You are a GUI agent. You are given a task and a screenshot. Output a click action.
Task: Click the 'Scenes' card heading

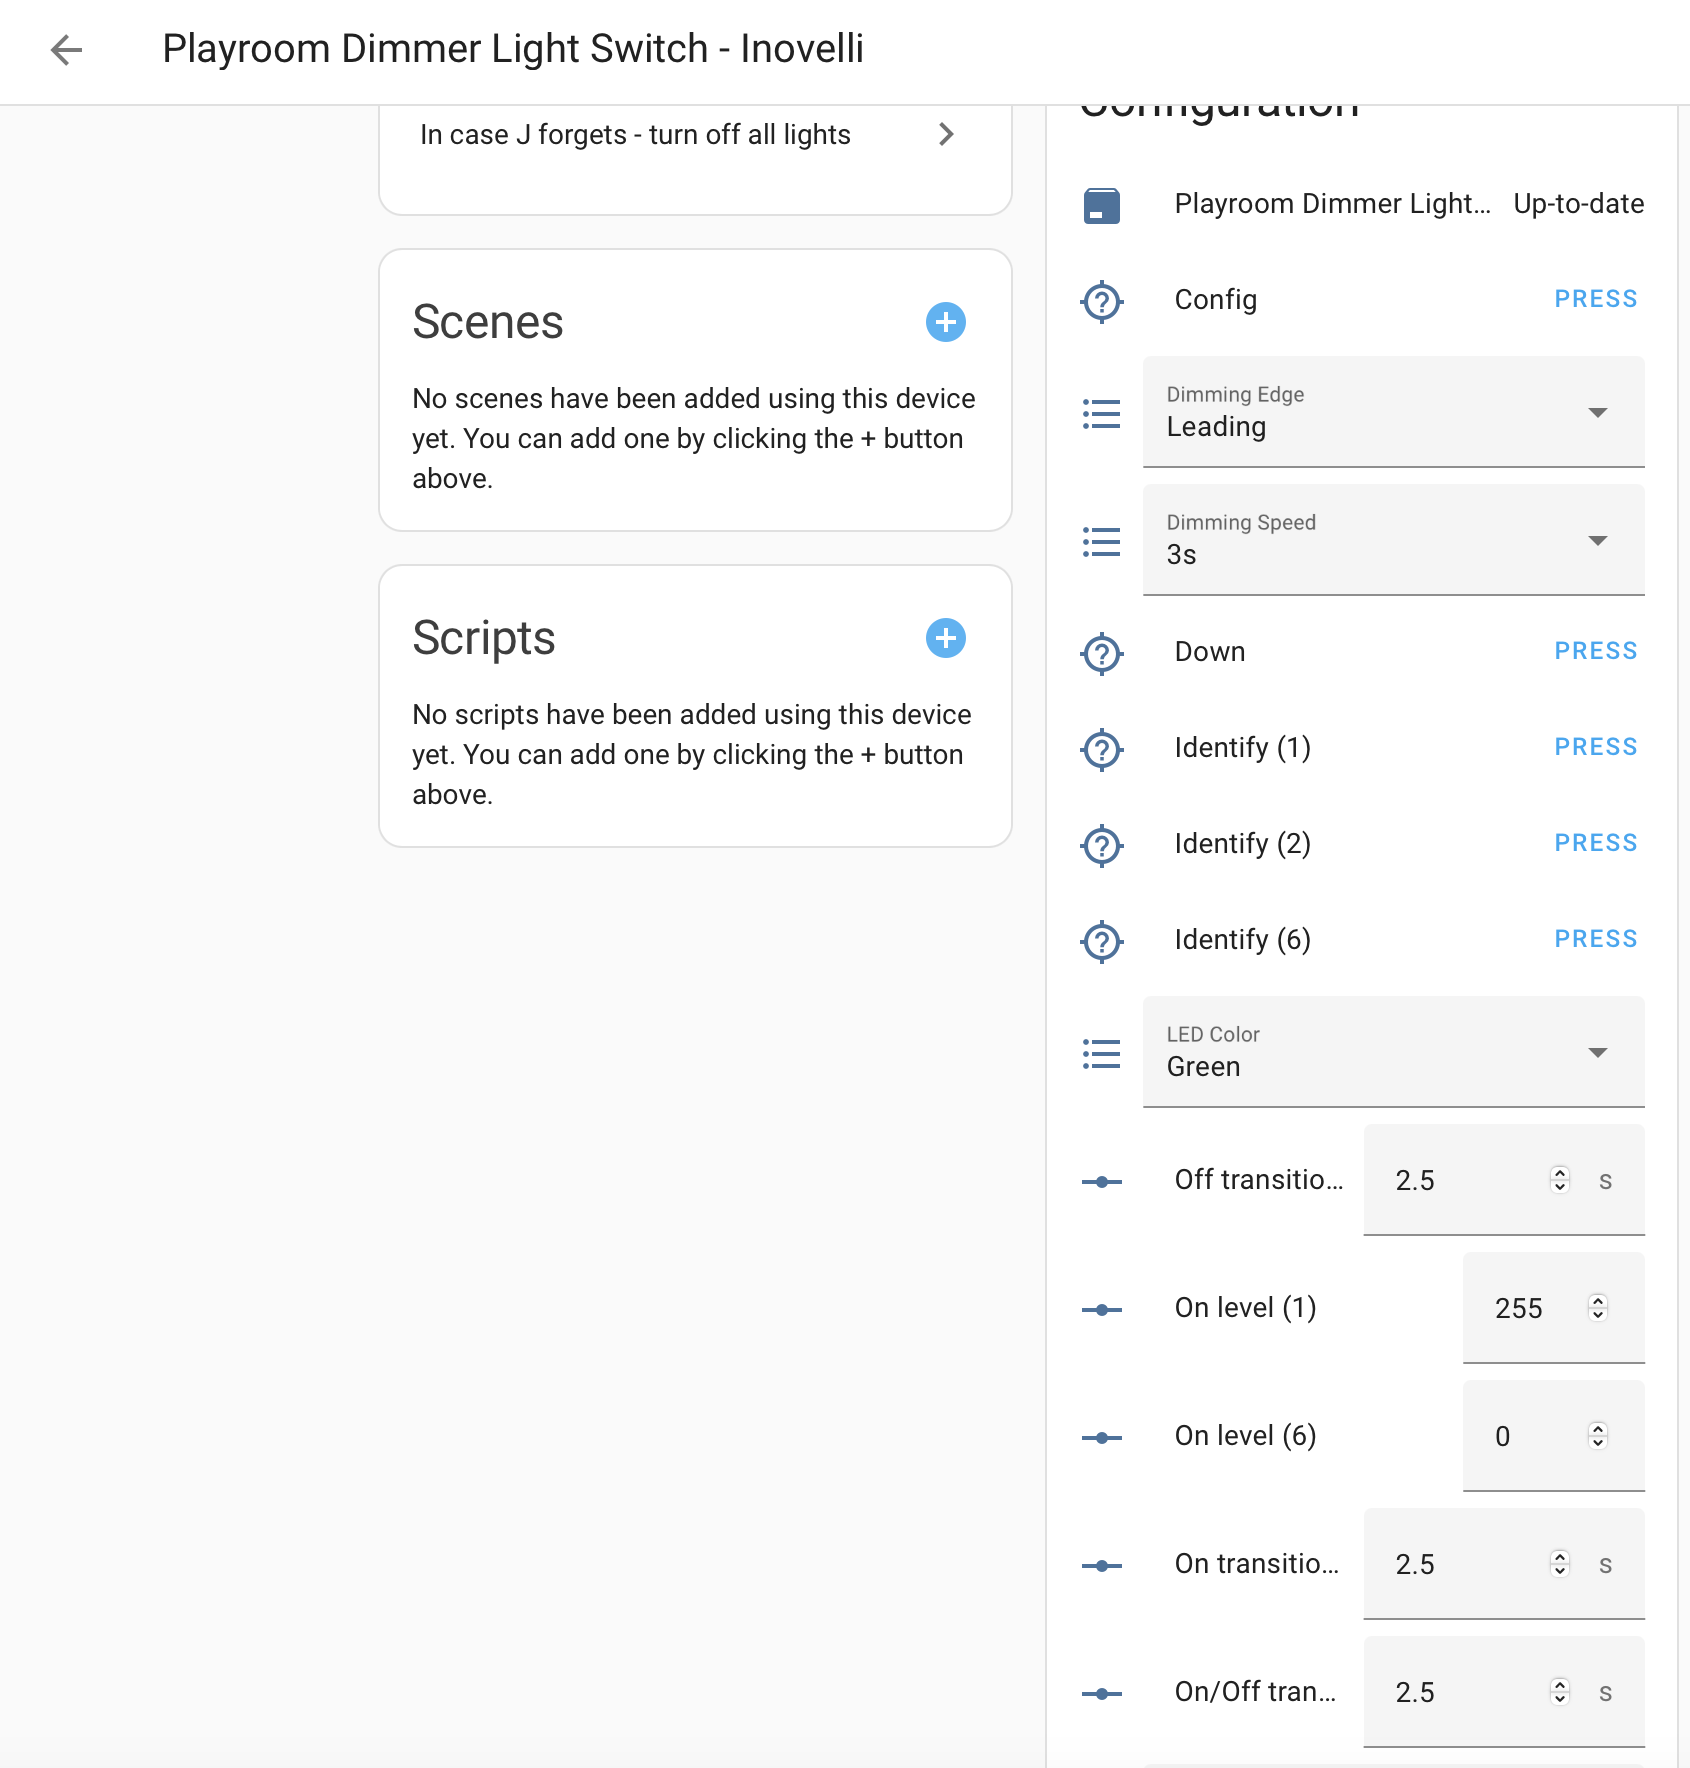coord(488,322)
